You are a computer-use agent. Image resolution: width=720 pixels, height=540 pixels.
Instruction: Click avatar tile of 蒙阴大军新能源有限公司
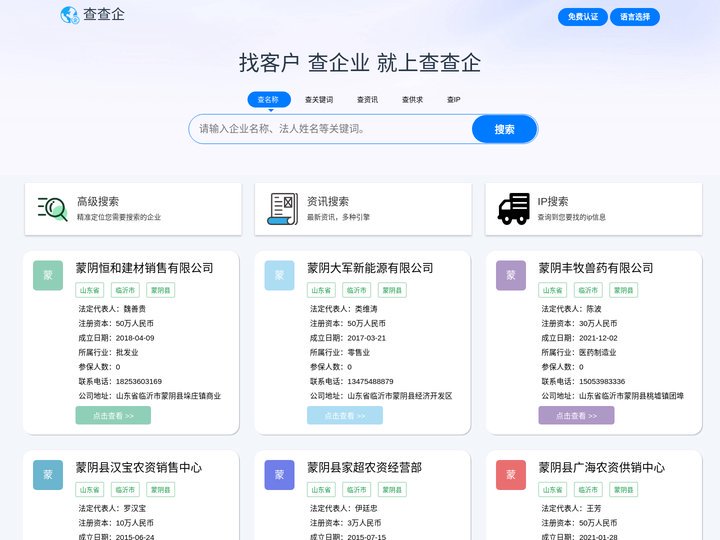tap(279, 275)
